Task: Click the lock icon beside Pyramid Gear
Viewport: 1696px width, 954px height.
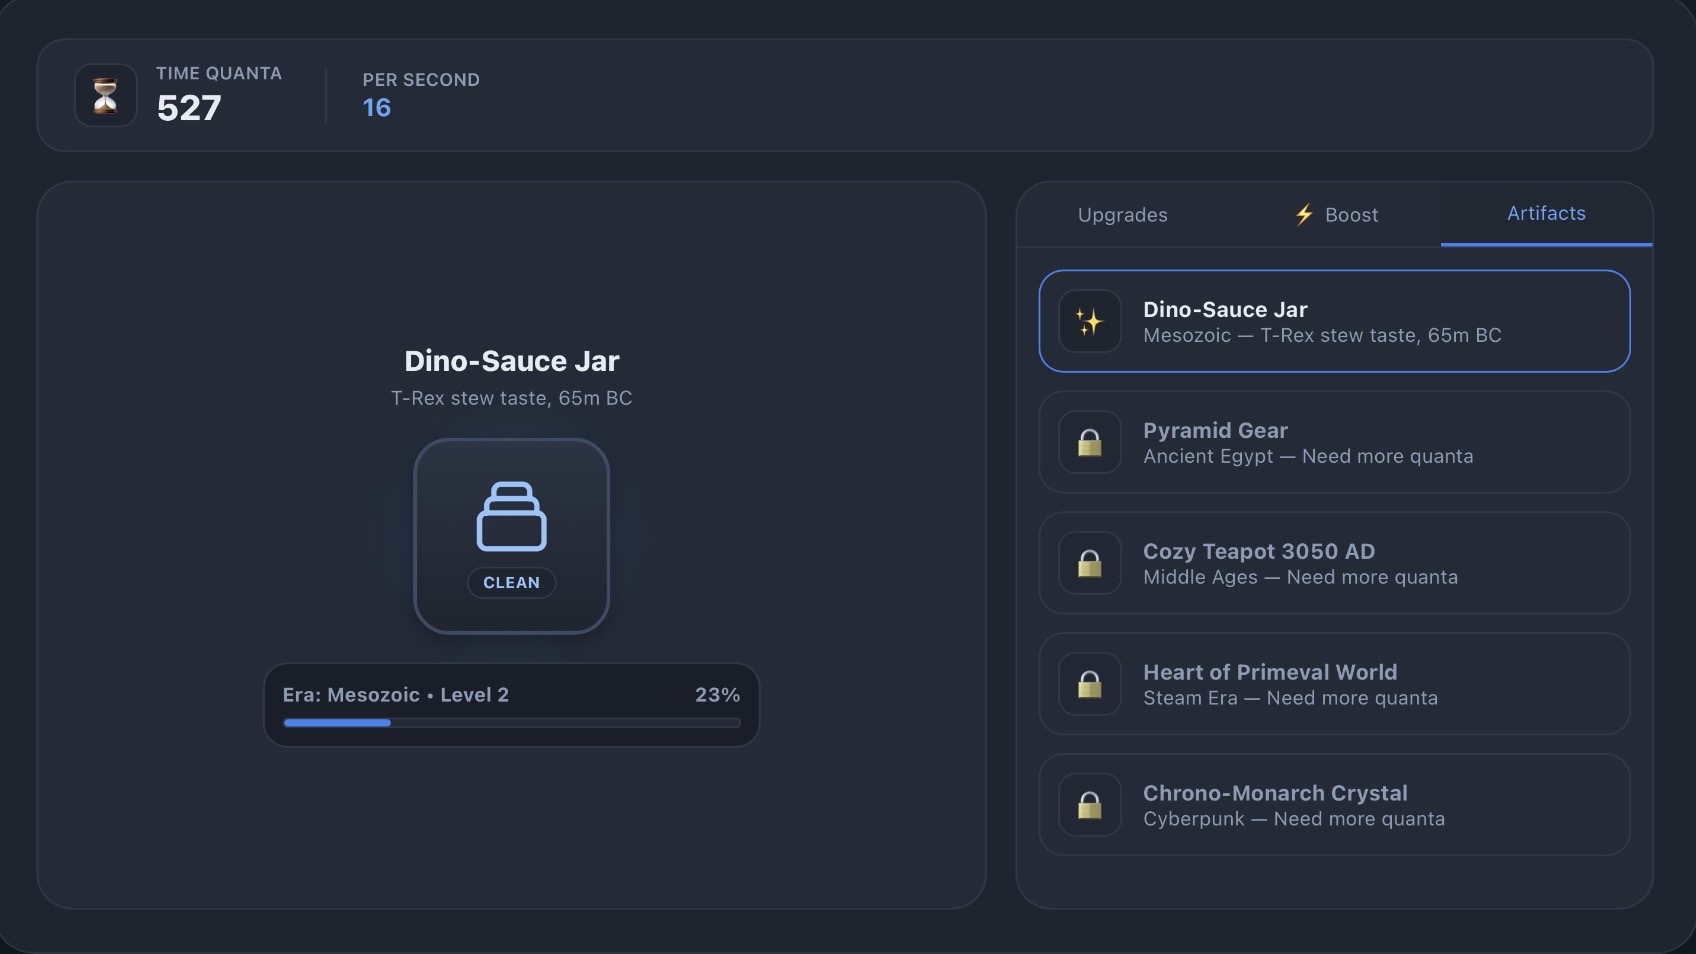Action: tap(1089, 442)
